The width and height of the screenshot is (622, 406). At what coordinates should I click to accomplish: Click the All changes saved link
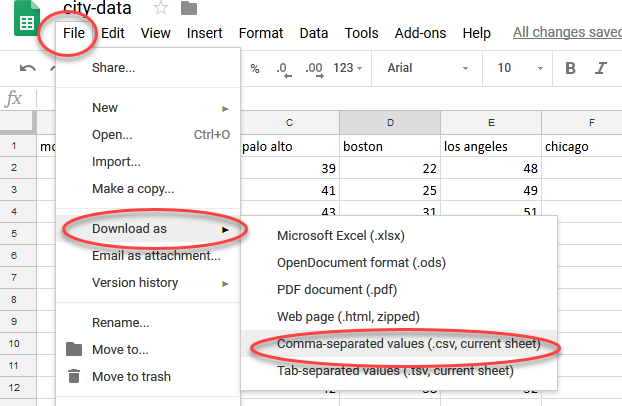[x=567, y=32]
